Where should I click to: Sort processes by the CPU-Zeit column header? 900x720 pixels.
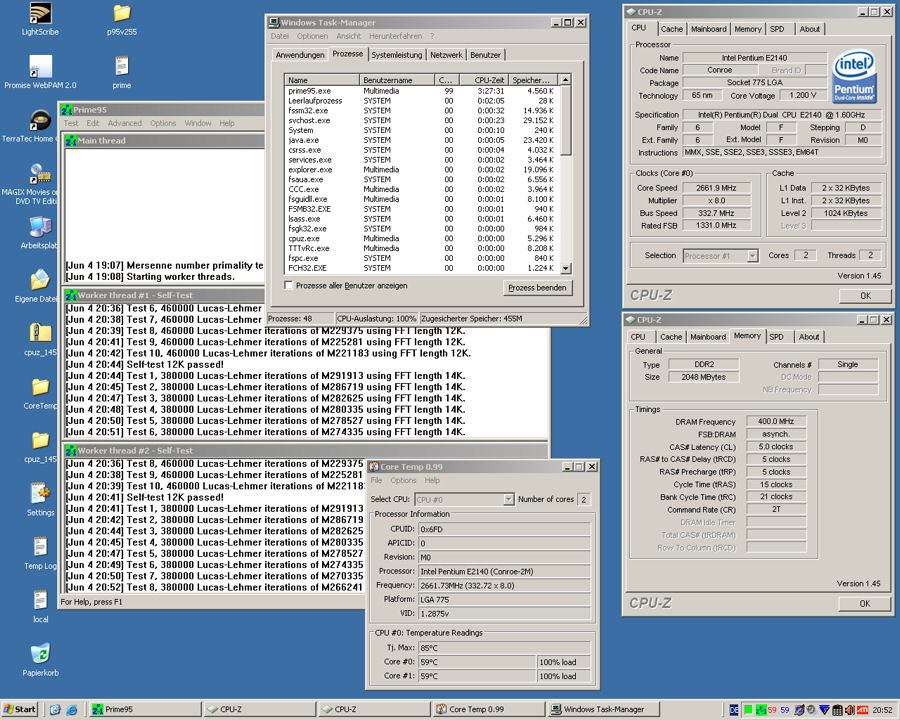483,80
